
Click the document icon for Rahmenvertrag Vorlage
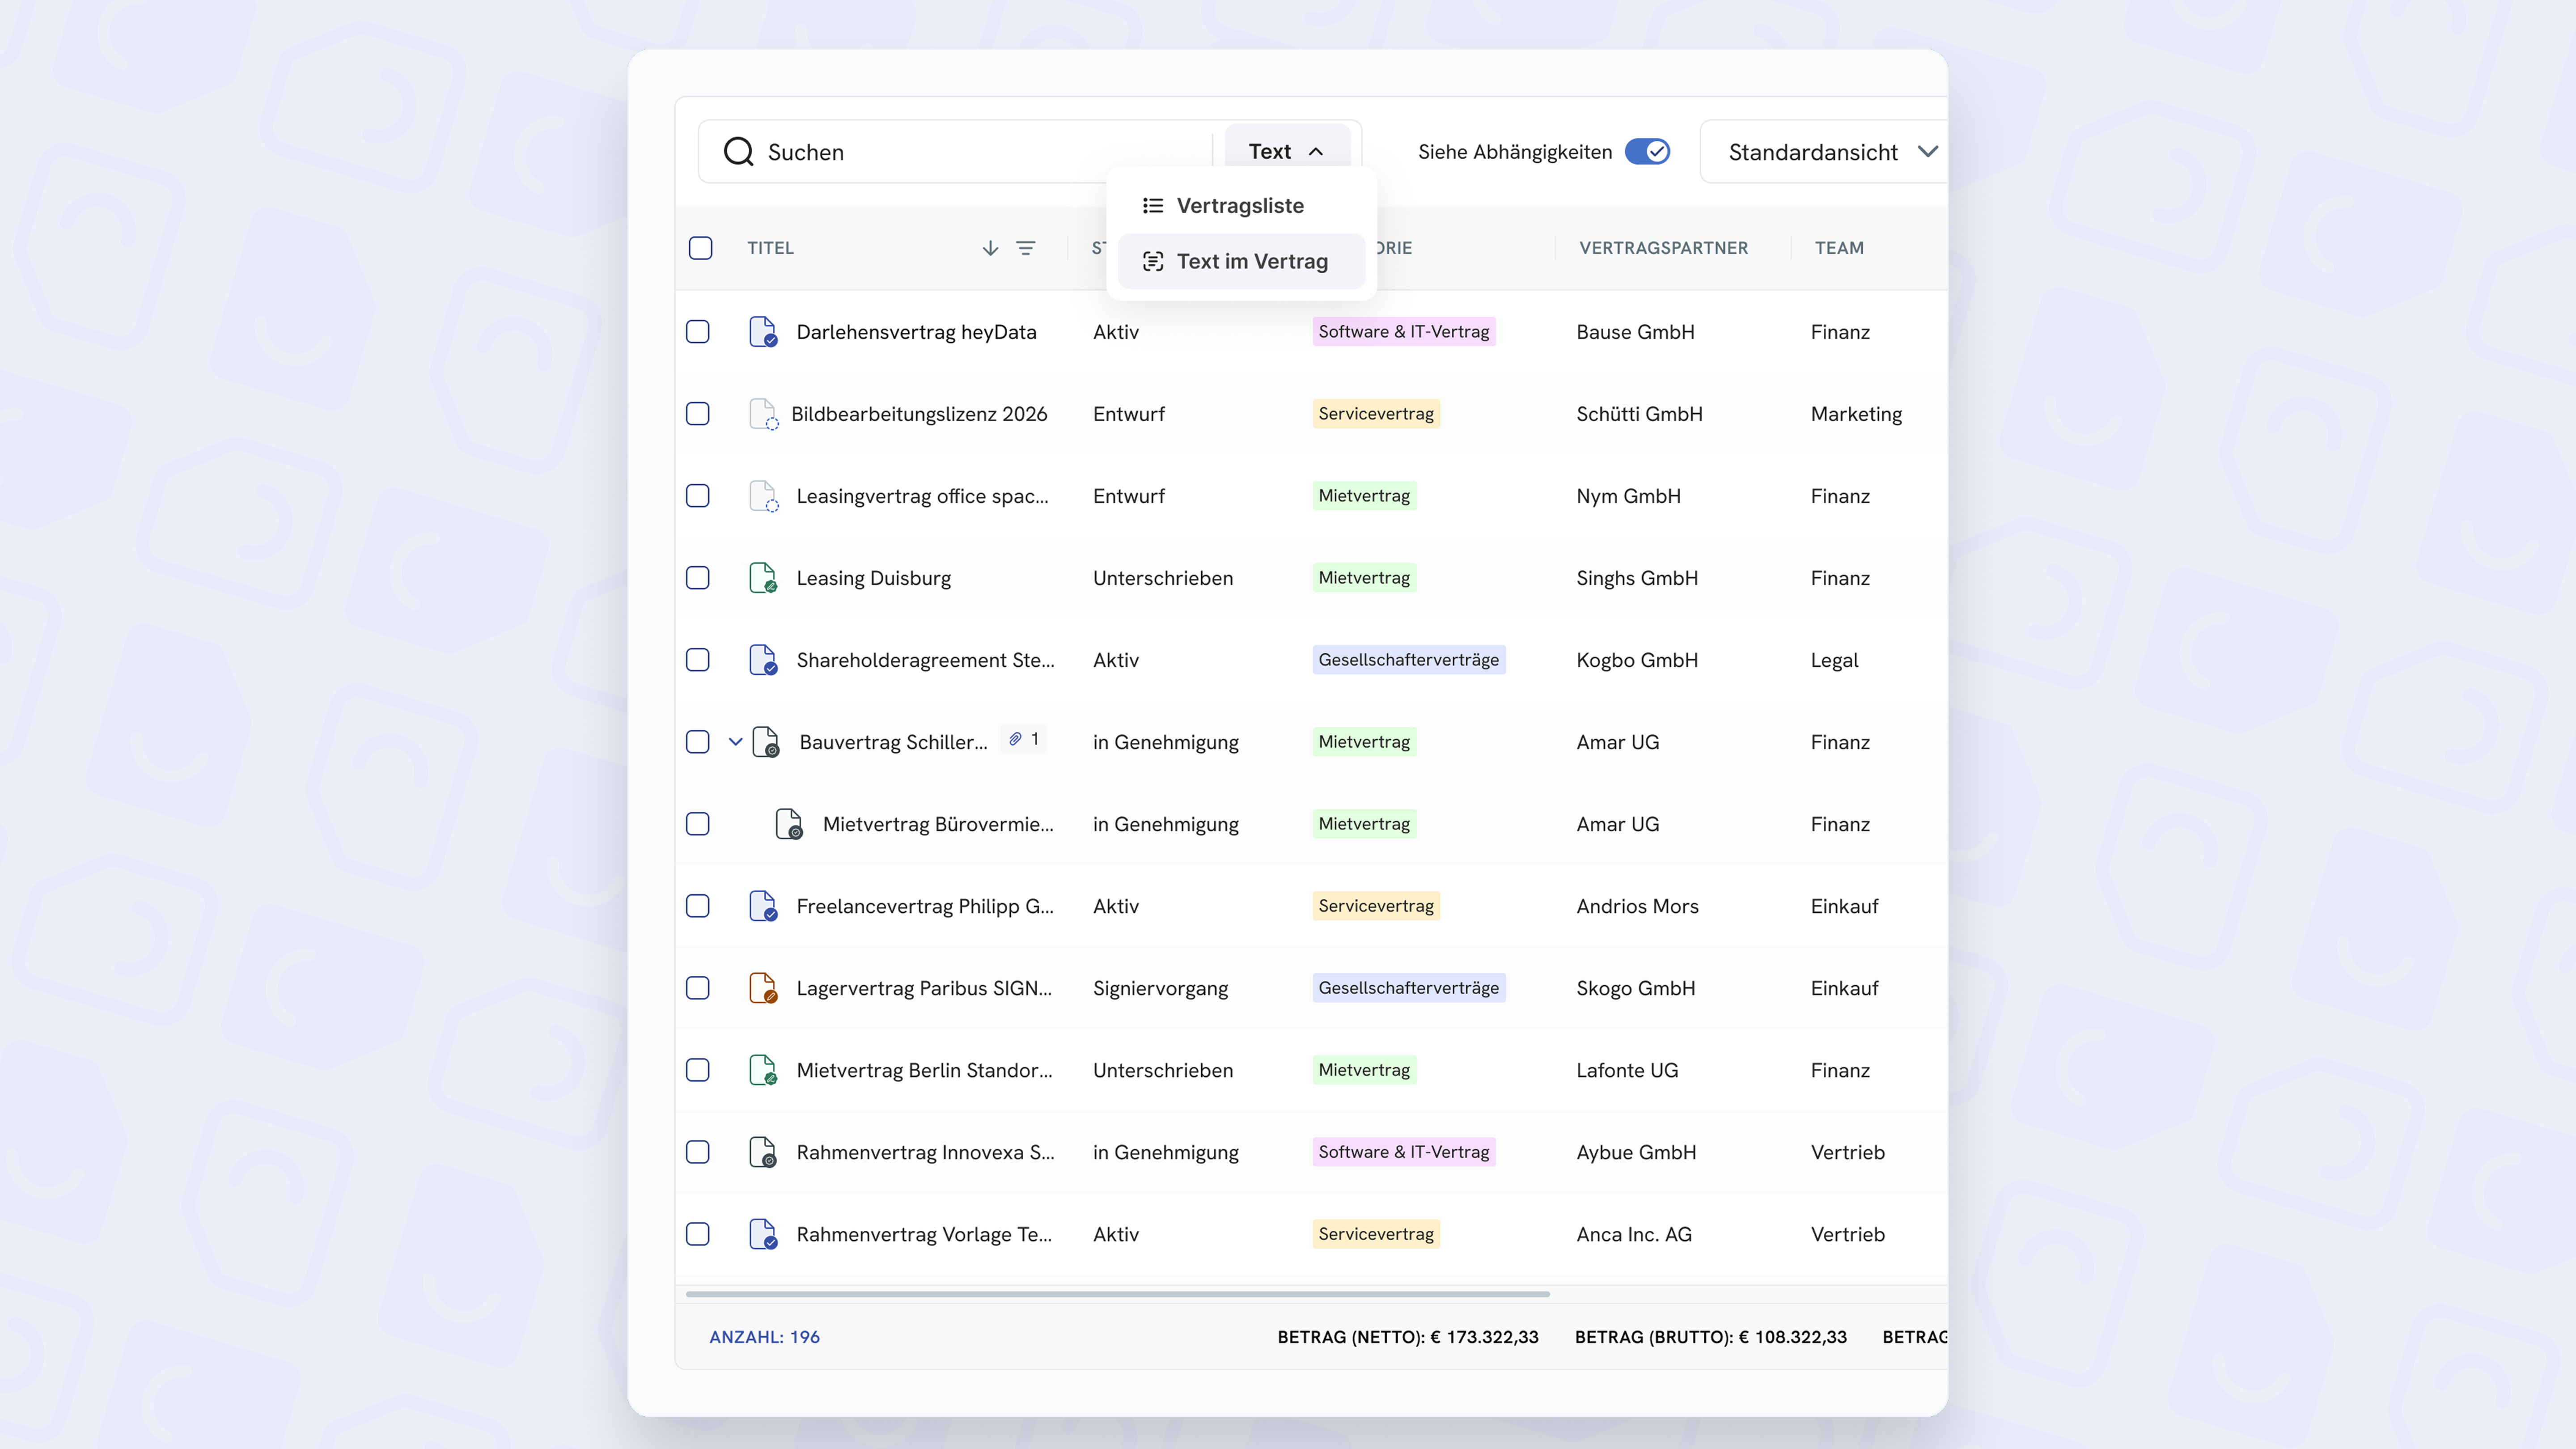pyautogui.click(x=763, y=1234)
